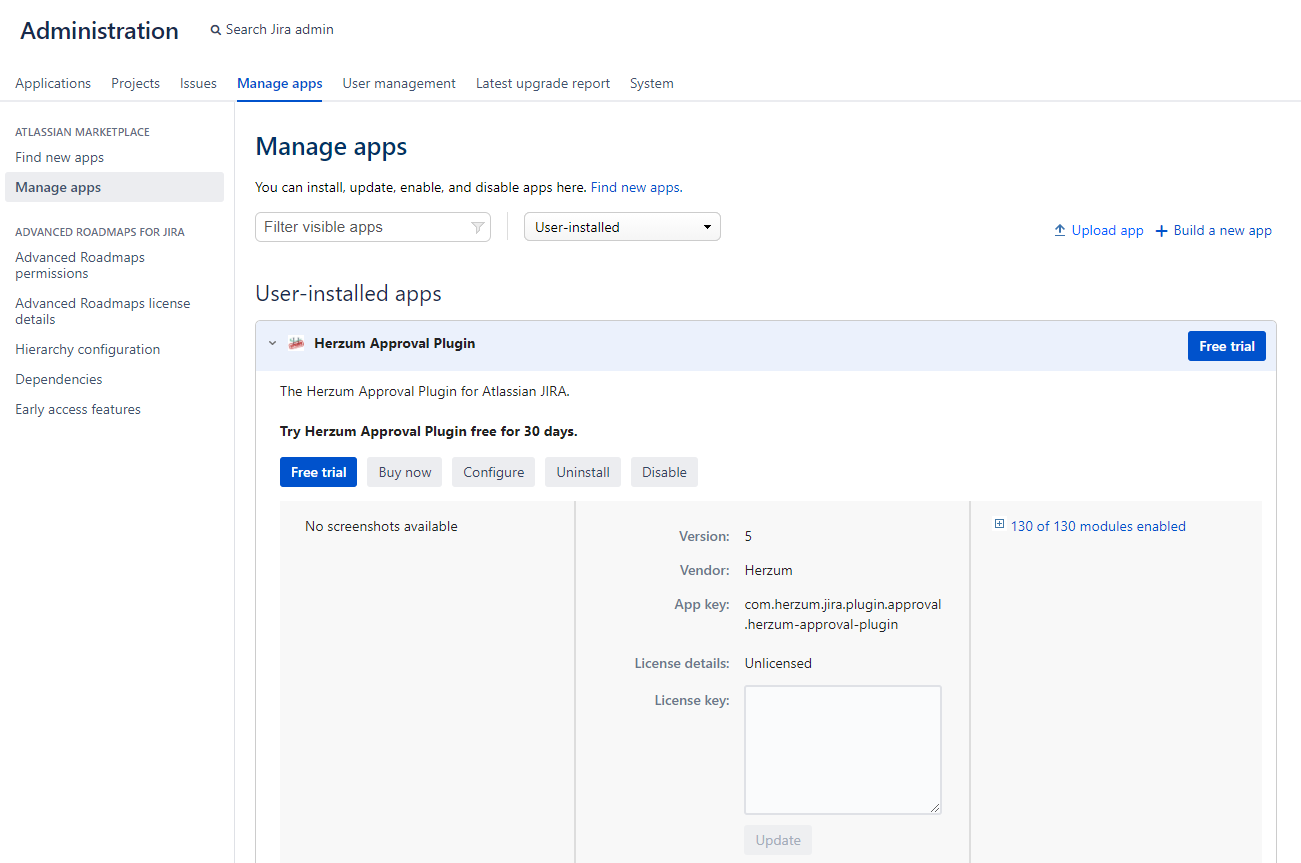Expand the 130 modules enabled plus icon

[999, 525]
